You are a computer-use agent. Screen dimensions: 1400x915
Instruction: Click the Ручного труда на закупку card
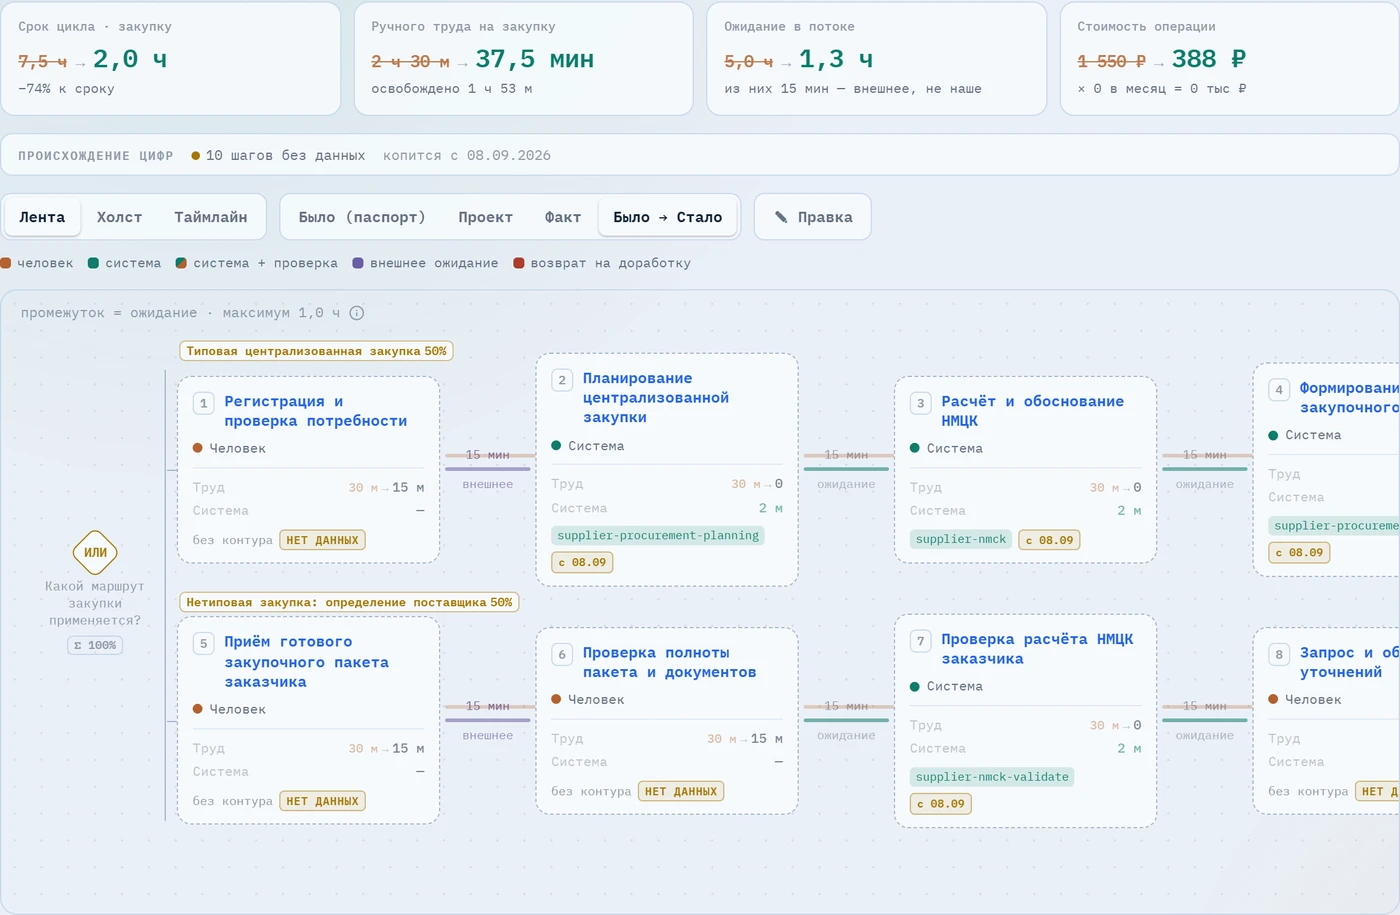pyautogui.click(x=523, y=58)
